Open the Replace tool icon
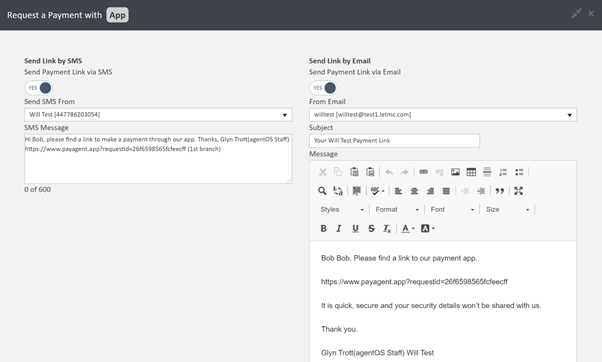This screenshot has height=362, width=602. coord(338,191)
